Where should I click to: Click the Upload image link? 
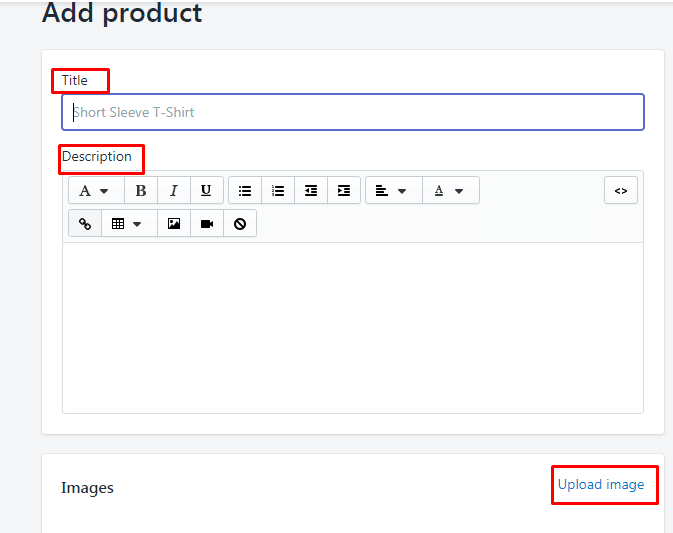click(601, 485)
